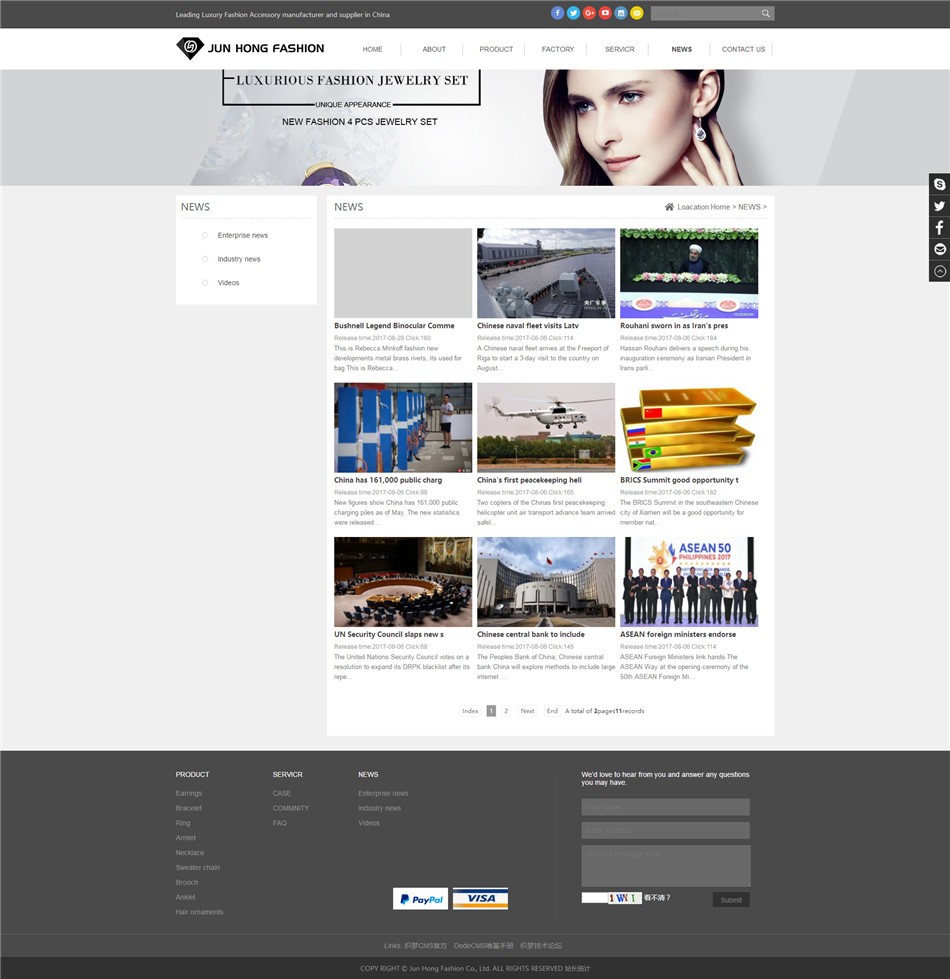The image size is (950, 979).
Task: Open Skype from the right sidebar
Action: (939, 184)
